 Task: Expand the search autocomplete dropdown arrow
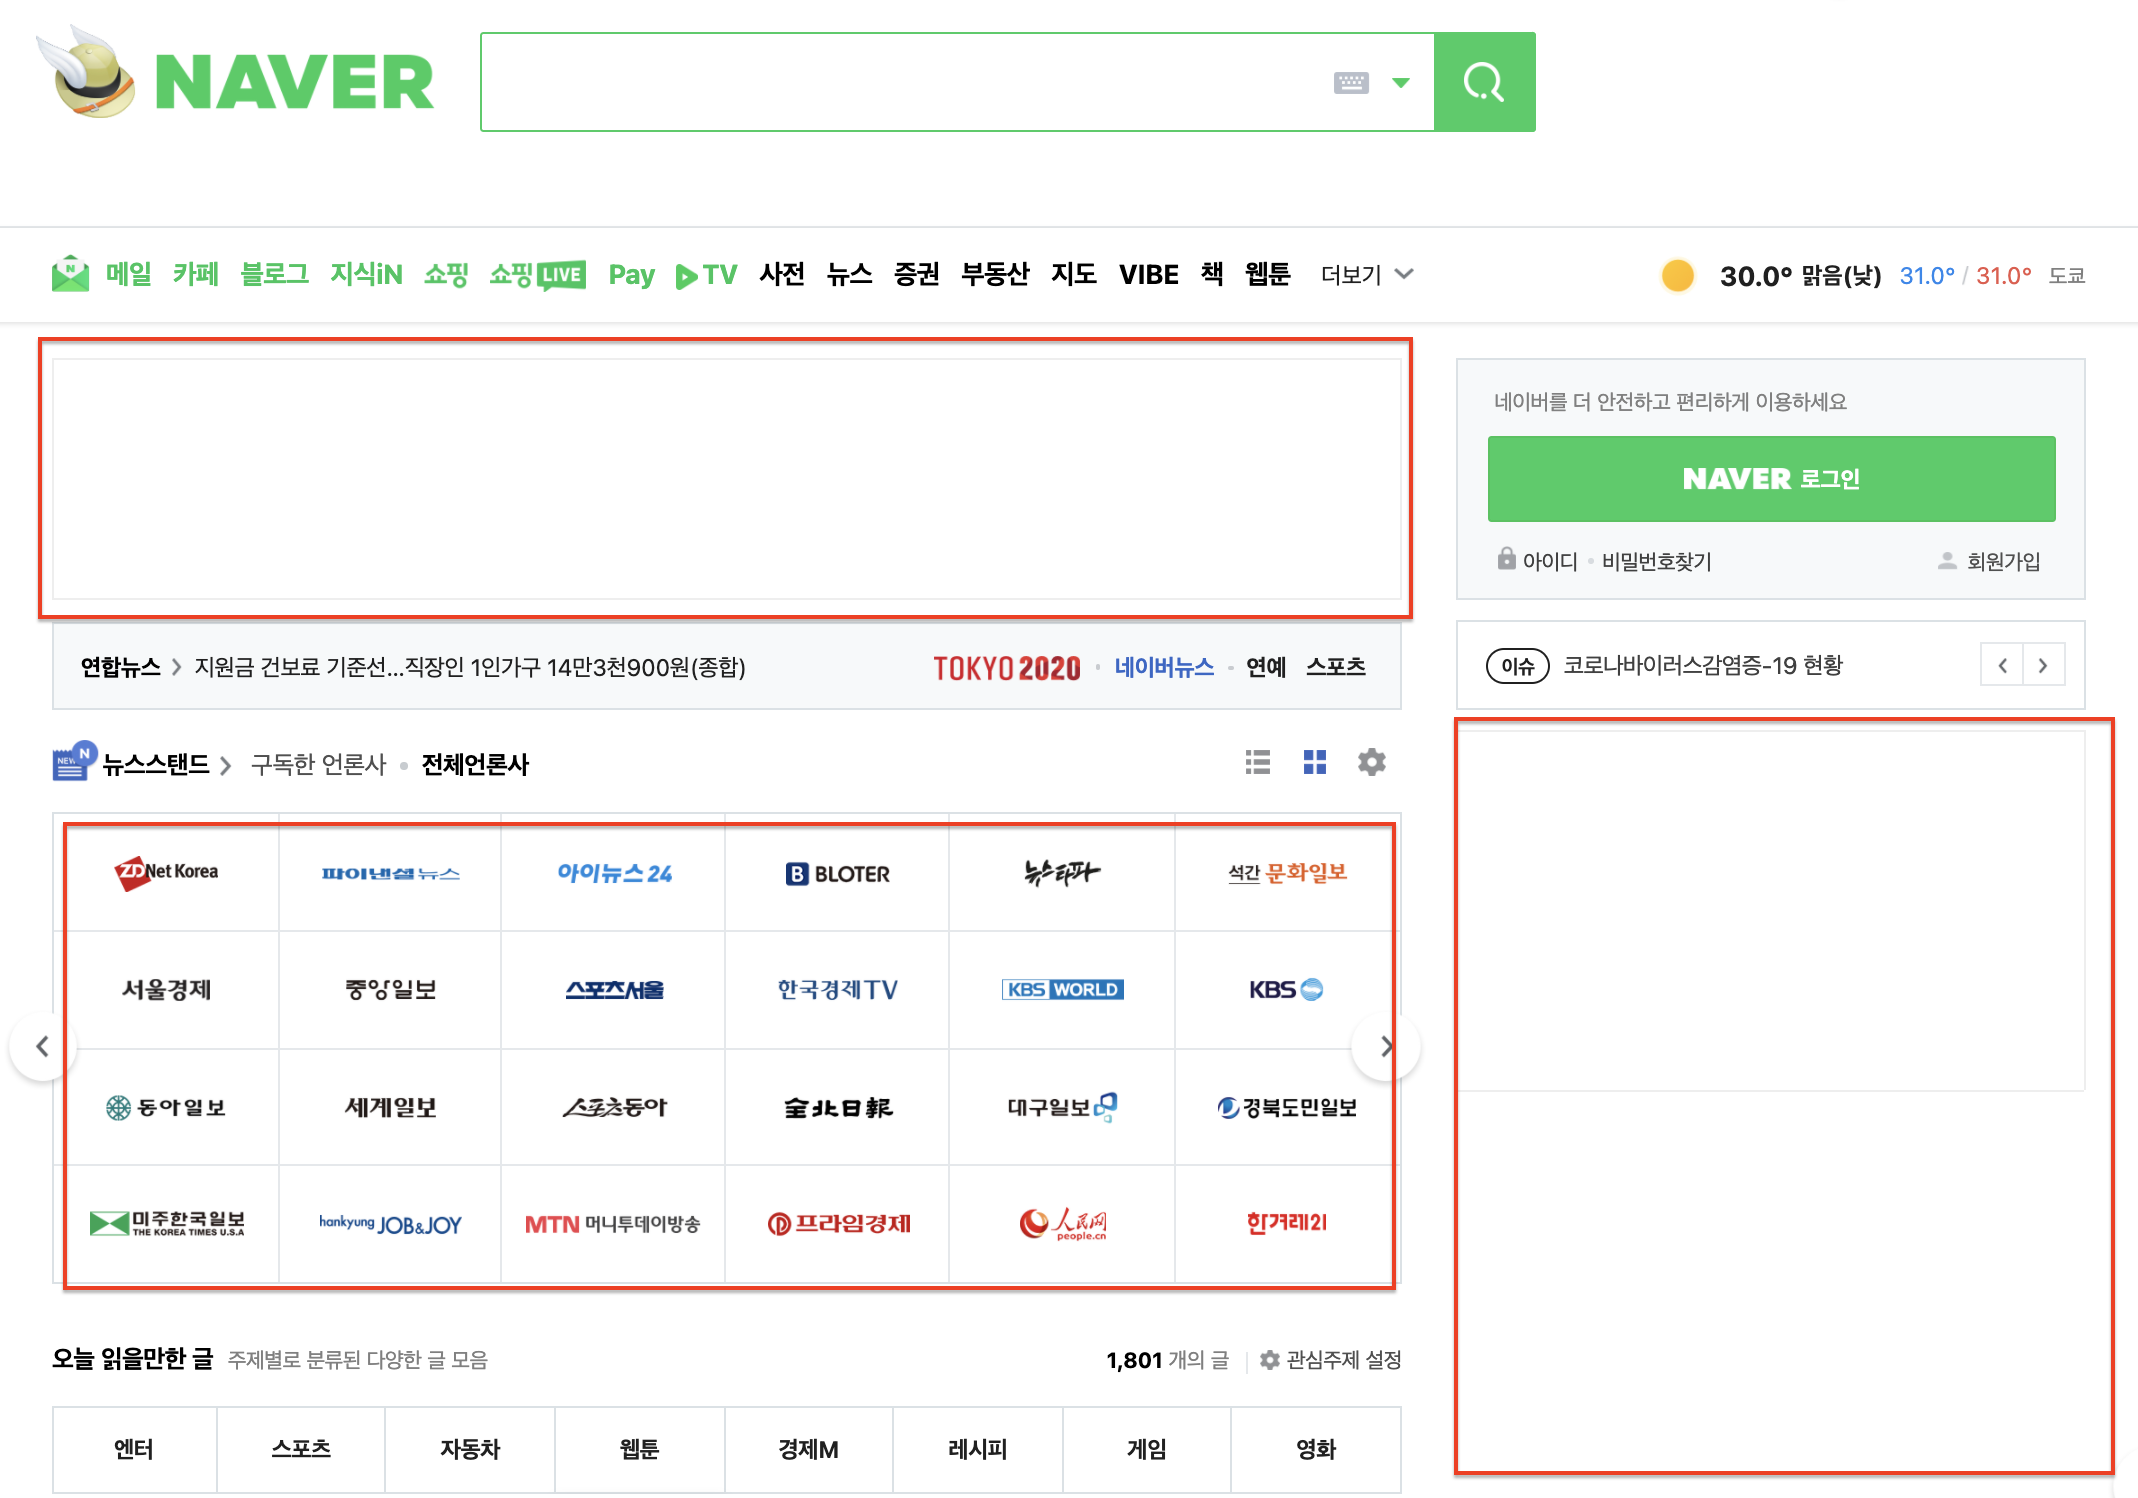(x=1401, y=83)
